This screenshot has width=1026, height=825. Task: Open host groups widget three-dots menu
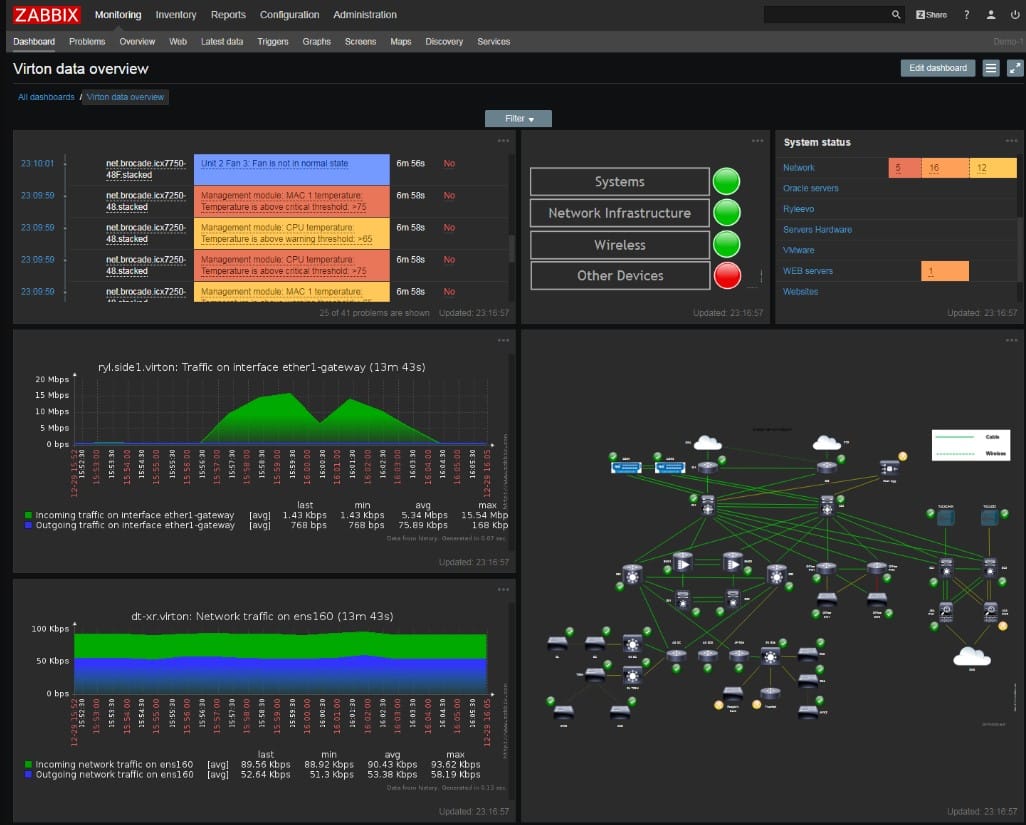click(x=758, y=141)
